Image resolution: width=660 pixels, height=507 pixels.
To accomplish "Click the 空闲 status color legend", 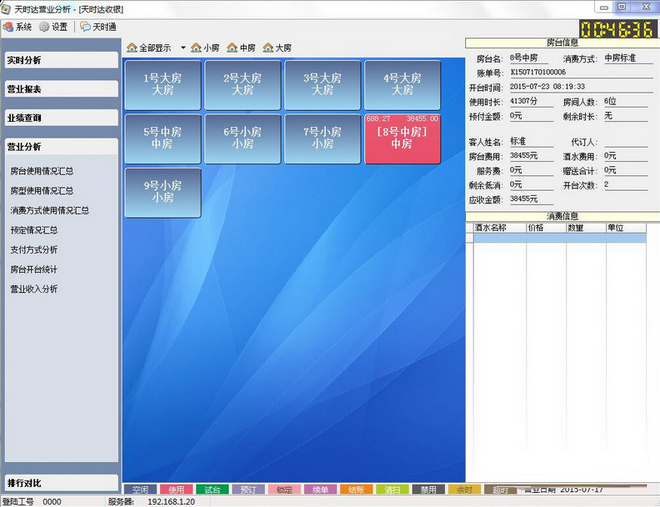I will pos(140,490).
